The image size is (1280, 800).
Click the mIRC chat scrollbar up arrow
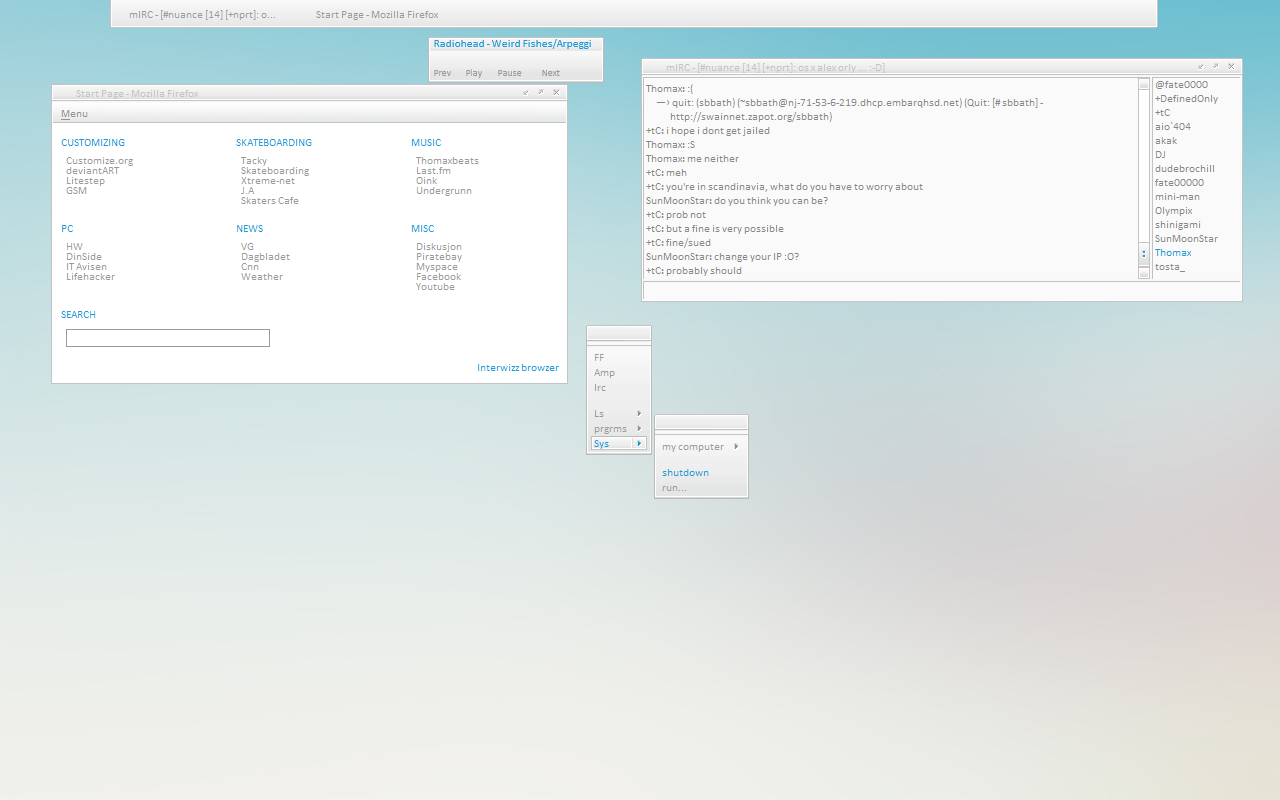pos(1144,85)
